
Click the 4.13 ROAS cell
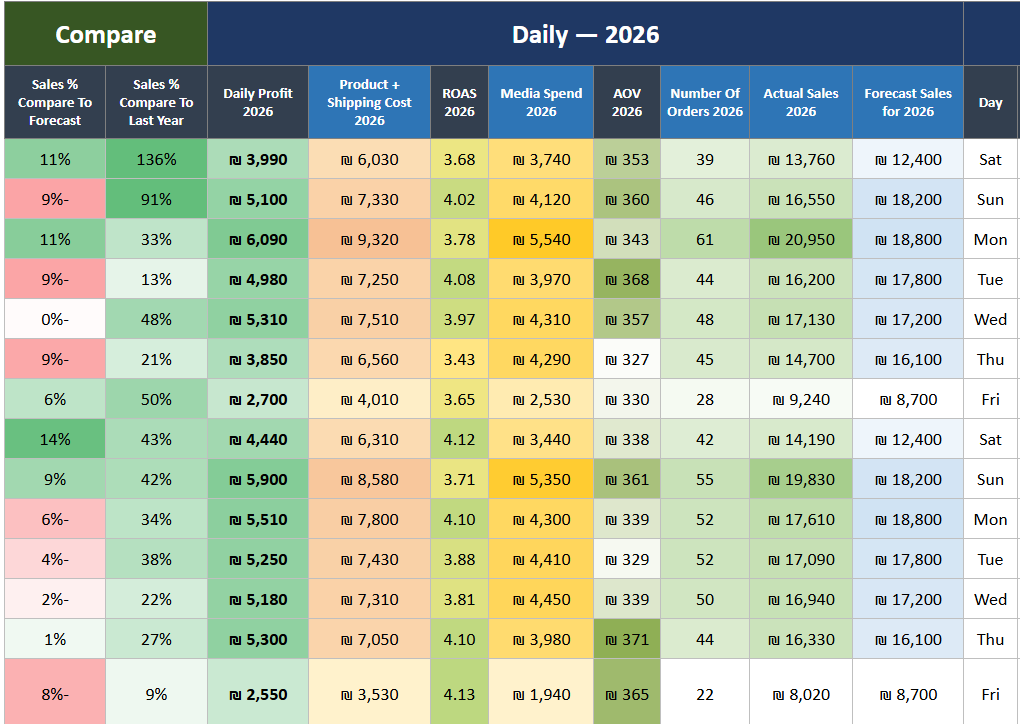pyautogui.click(x=459, y=694)
